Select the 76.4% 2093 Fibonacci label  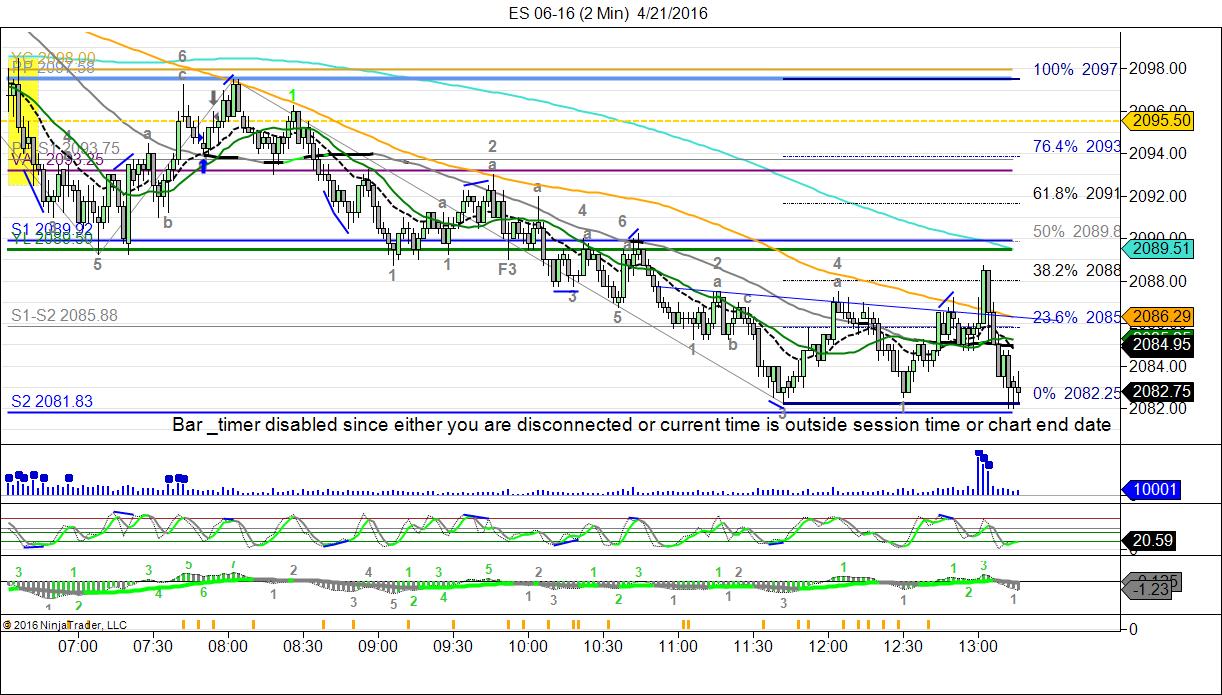pyautogui.click(x=1076, y=146)
